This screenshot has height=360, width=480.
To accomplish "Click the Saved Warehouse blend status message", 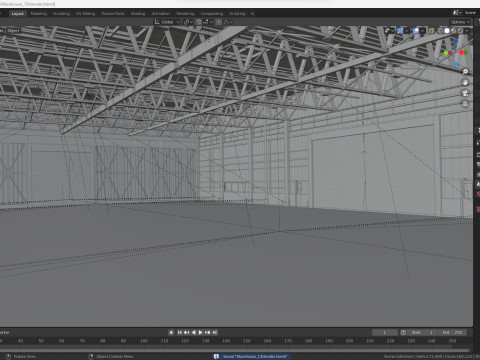I will pyautogui.click(x=255, y=356).
